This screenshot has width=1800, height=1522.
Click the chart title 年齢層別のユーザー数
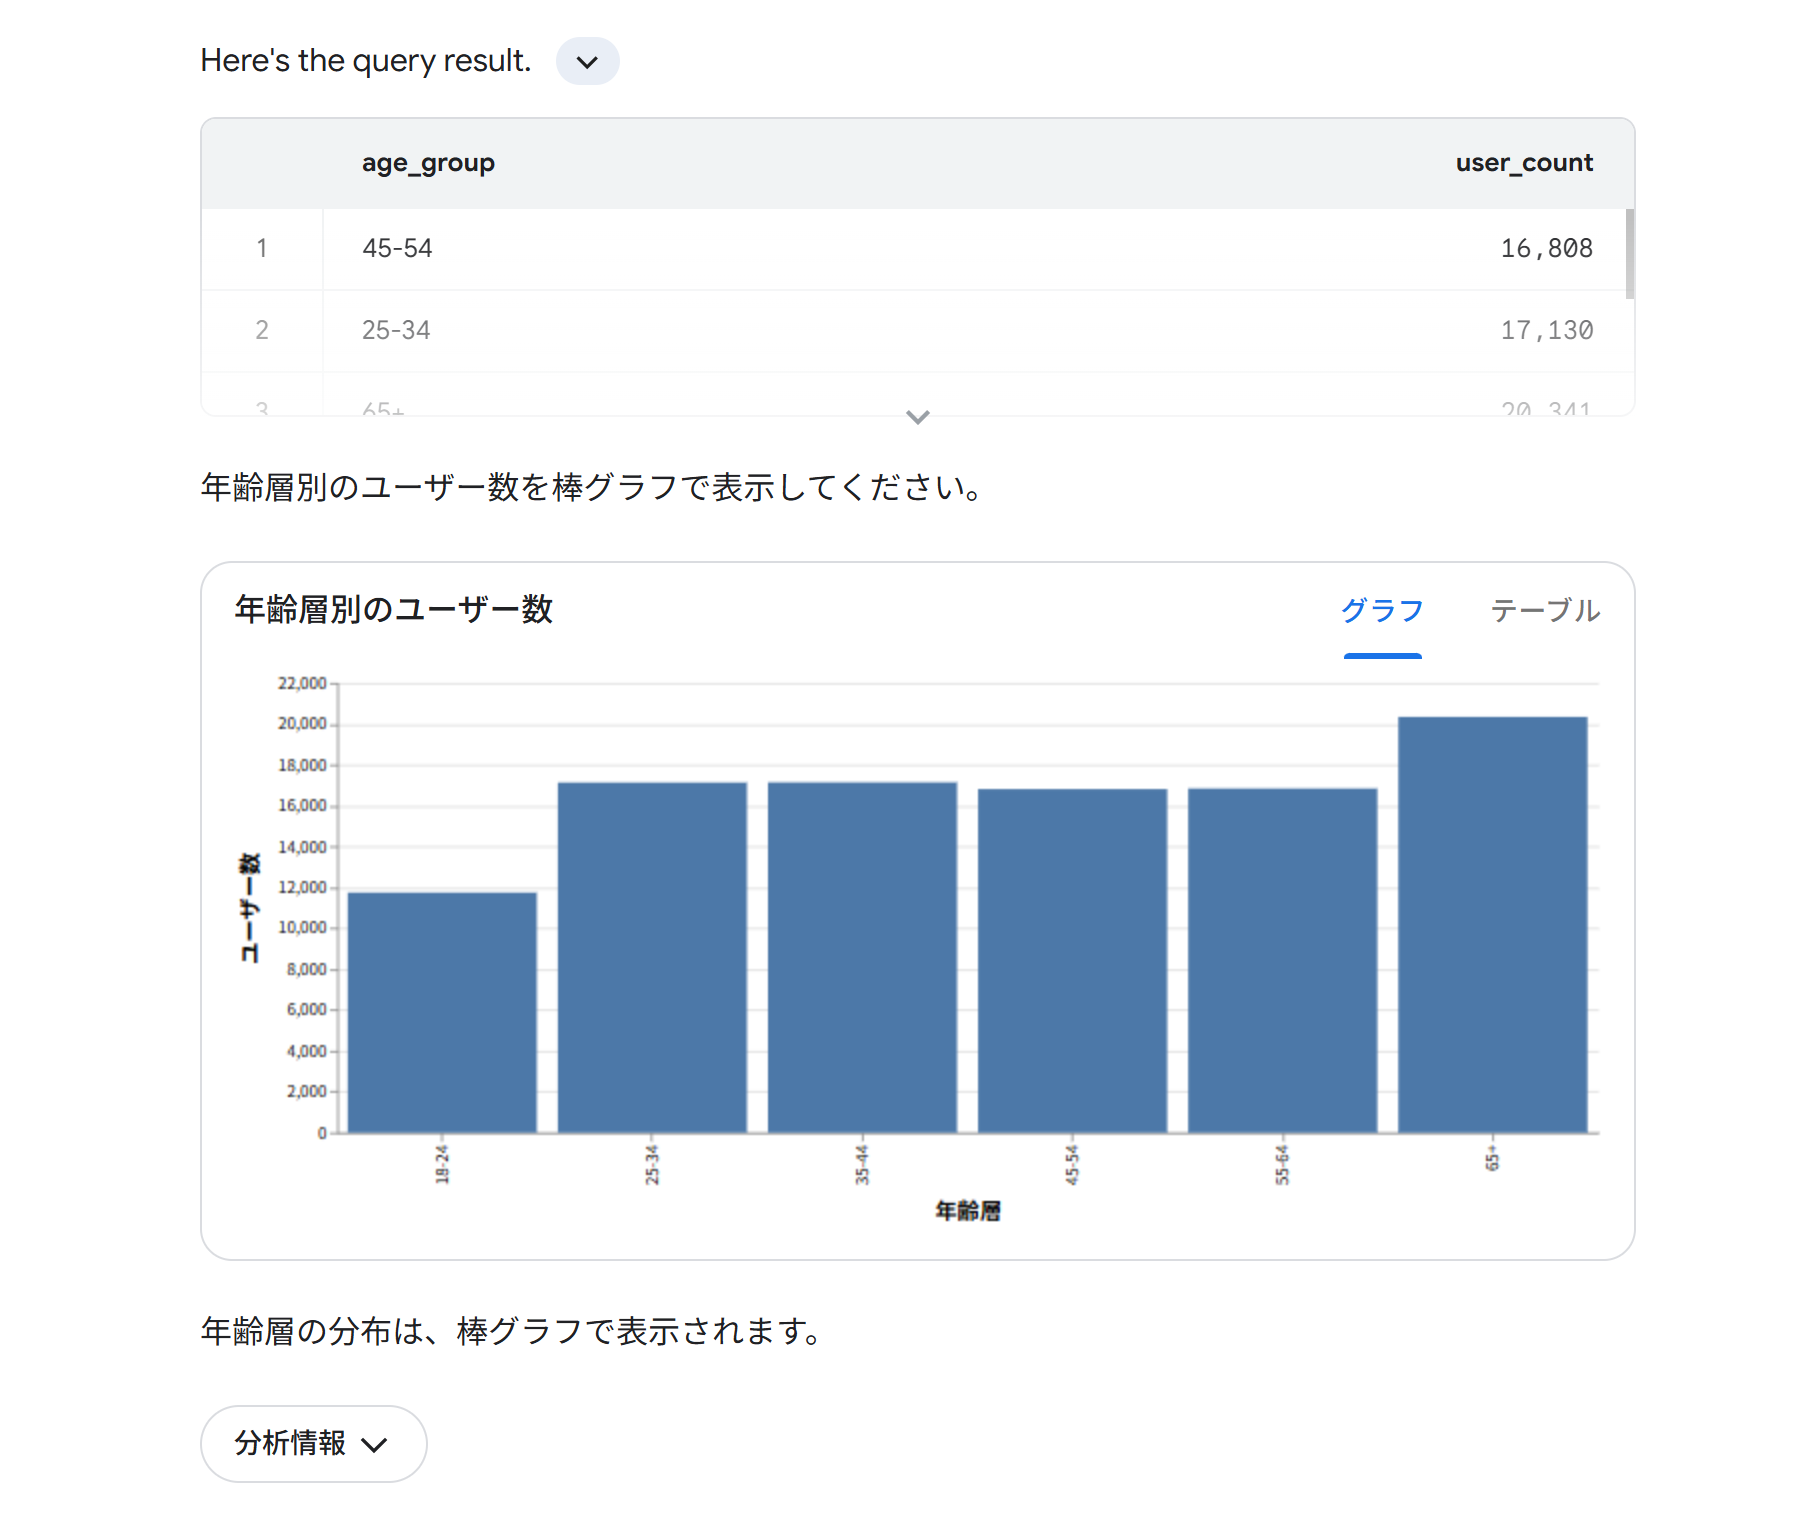tap(394, 609)
